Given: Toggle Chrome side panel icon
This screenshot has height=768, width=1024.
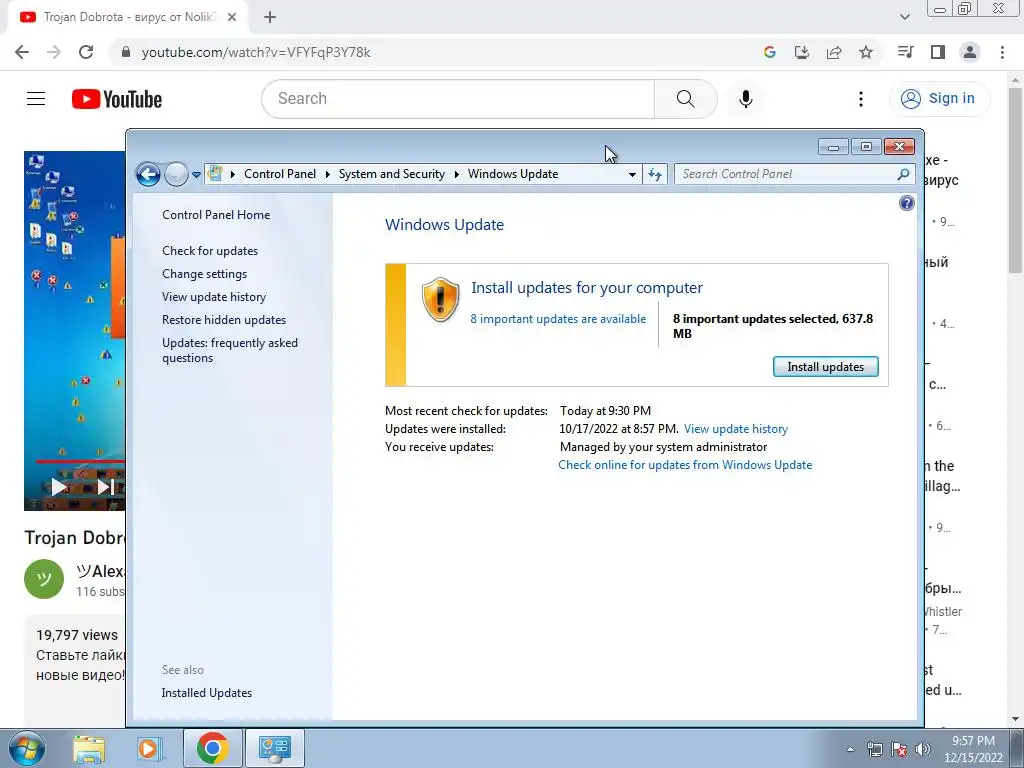Looking at the screenshot, I should [x=938, y=52].
